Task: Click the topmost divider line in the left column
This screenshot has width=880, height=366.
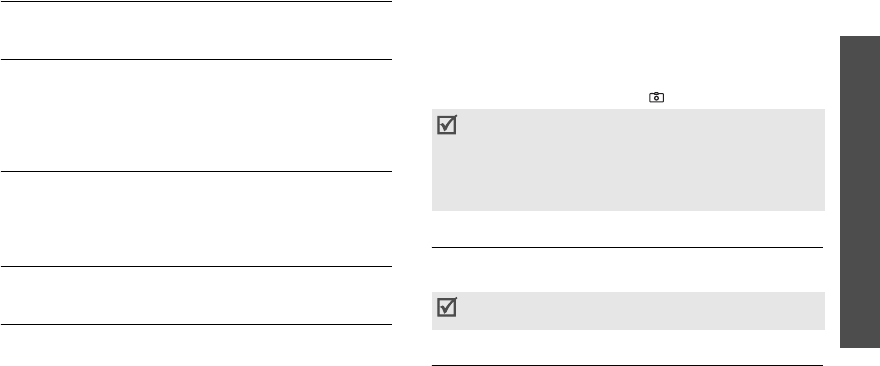Action: pos(196,2)
